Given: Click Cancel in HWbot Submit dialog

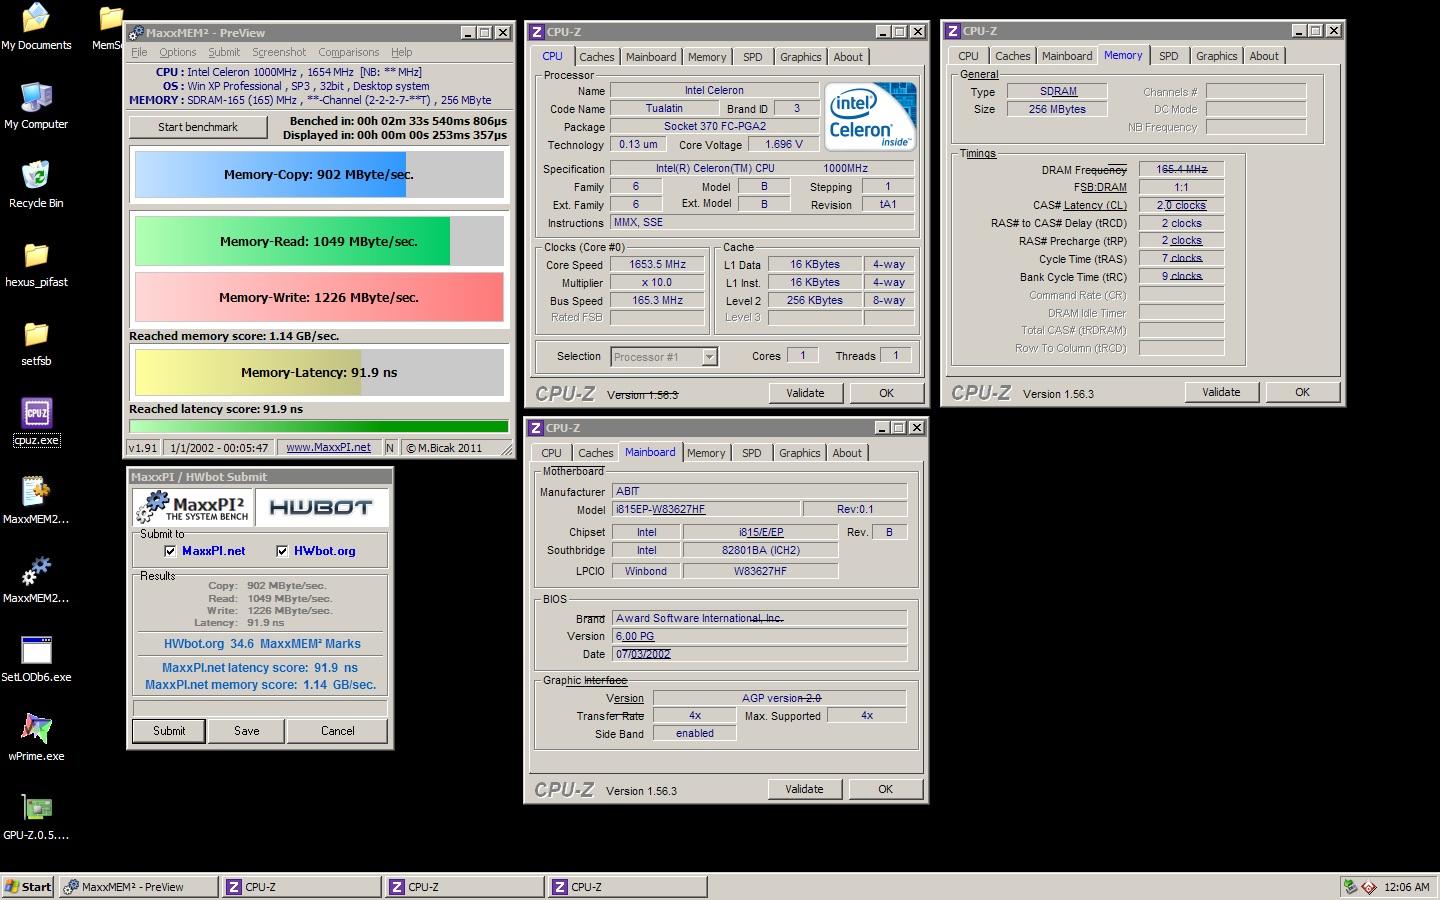Looking at the screenshot, I should tap(338, 731).
